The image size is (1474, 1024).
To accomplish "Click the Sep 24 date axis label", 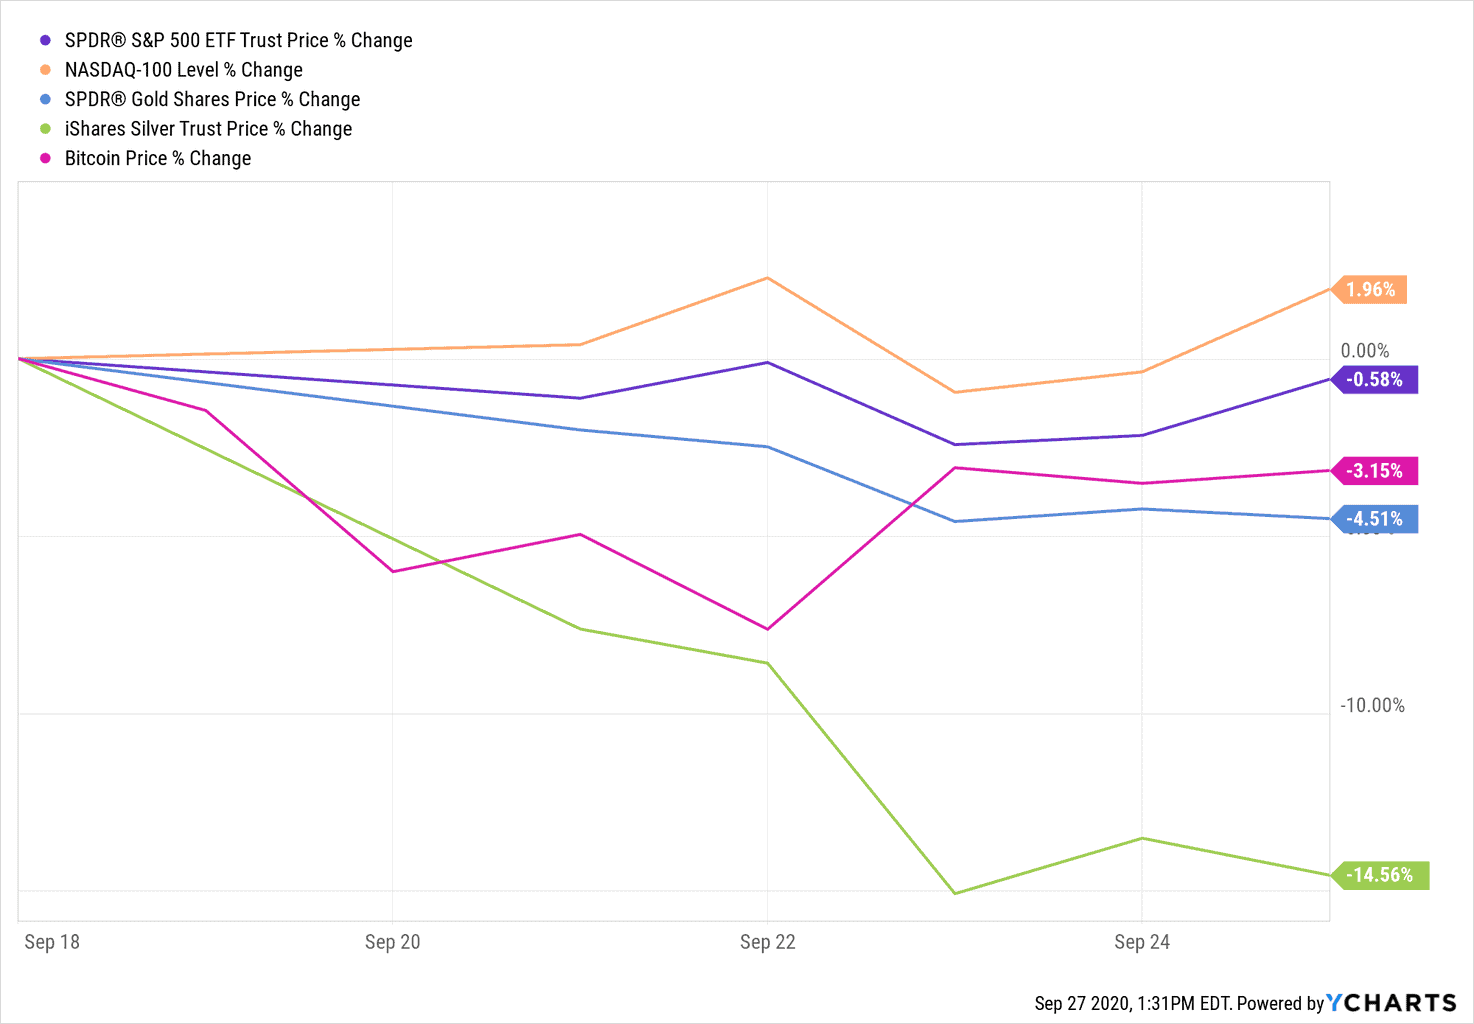I will pos(1142,942).
